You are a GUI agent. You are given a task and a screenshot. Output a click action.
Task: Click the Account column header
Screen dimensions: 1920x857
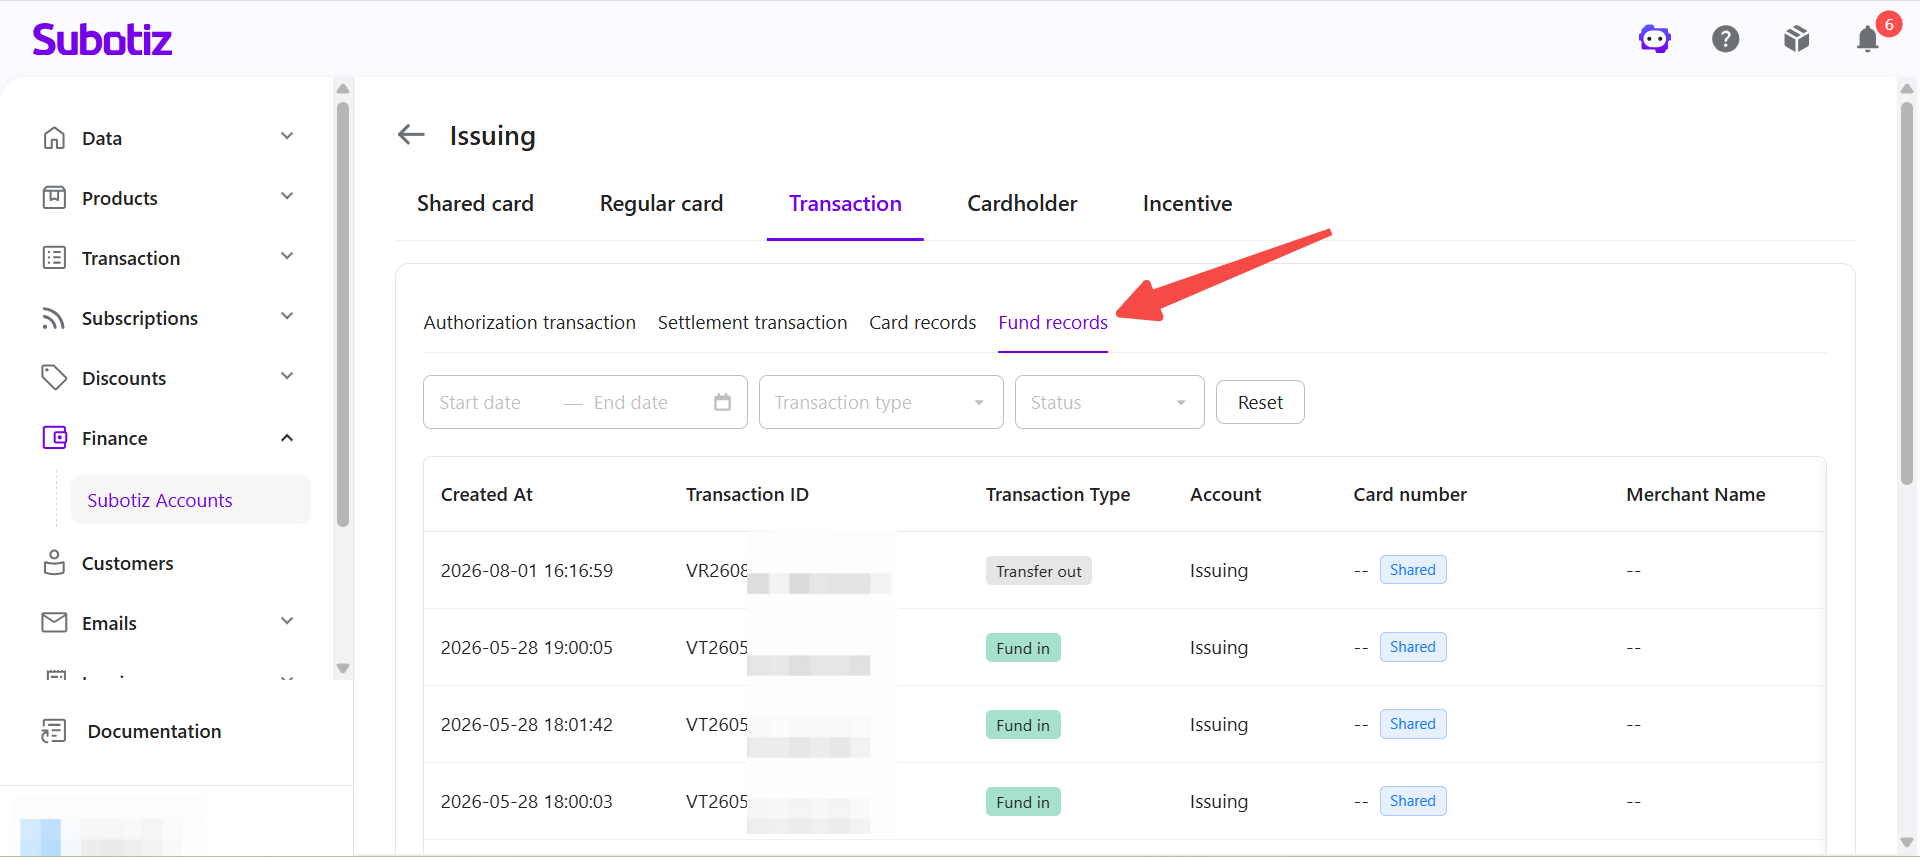[x=1226, y=494]
